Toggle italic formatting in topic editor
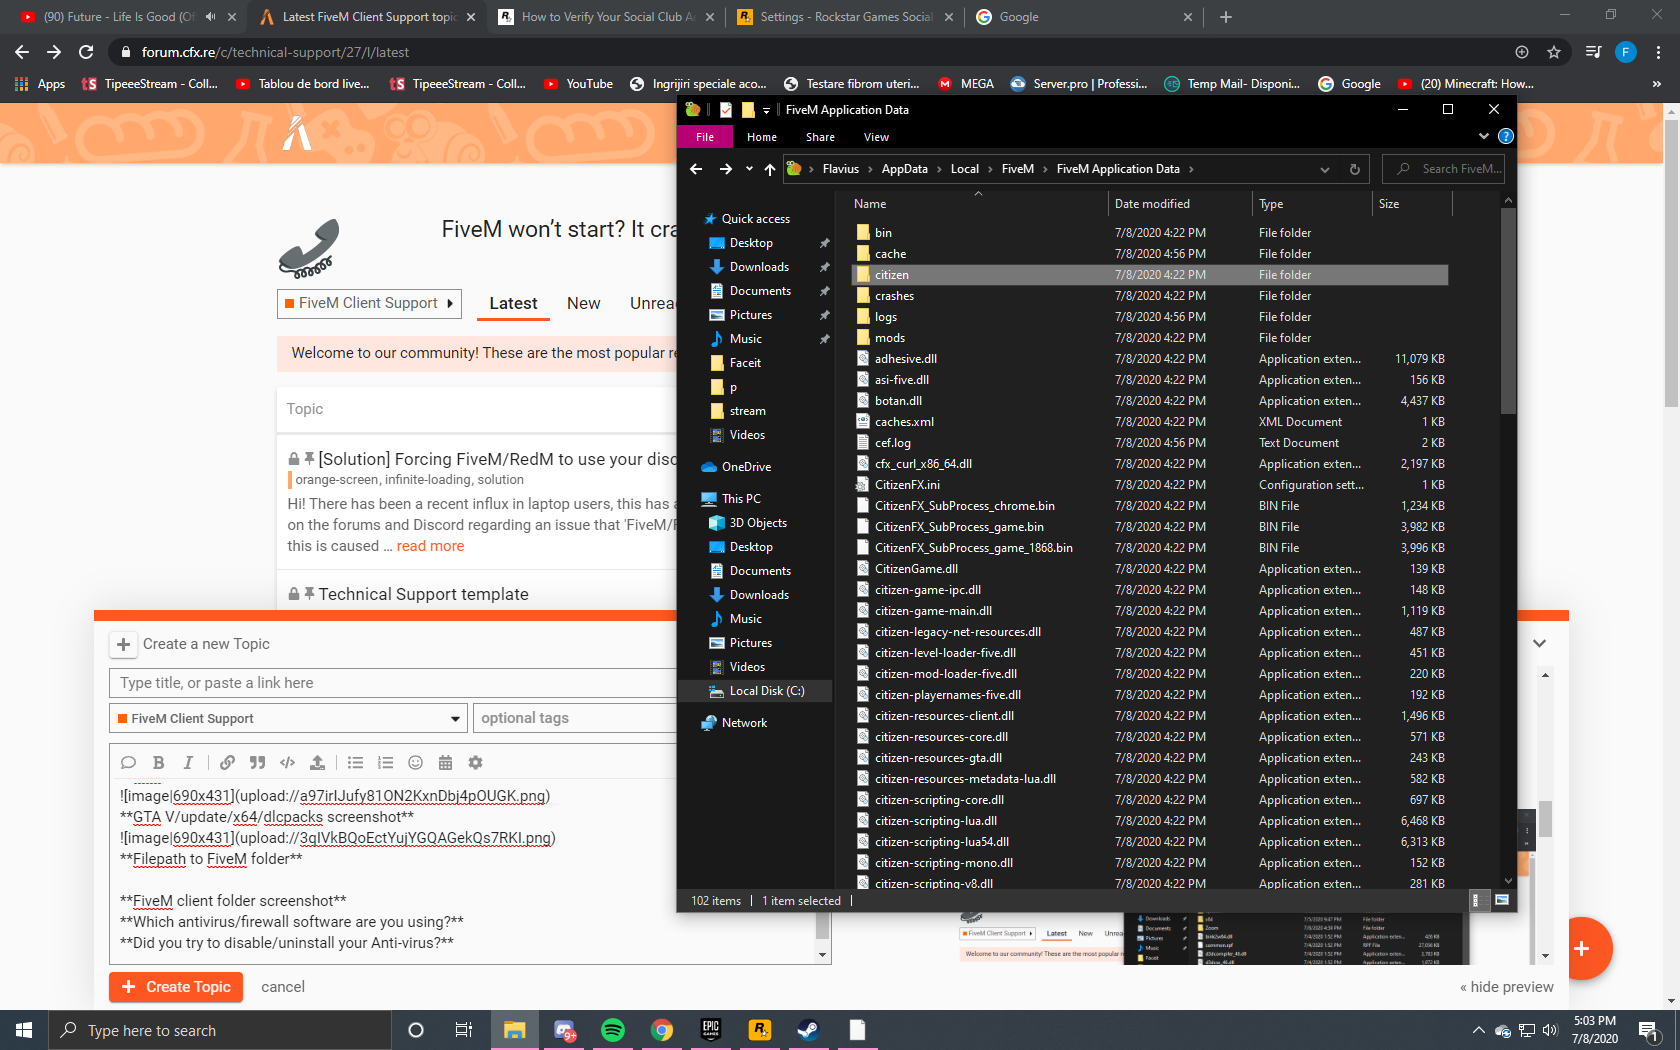 tap(188, 763)
